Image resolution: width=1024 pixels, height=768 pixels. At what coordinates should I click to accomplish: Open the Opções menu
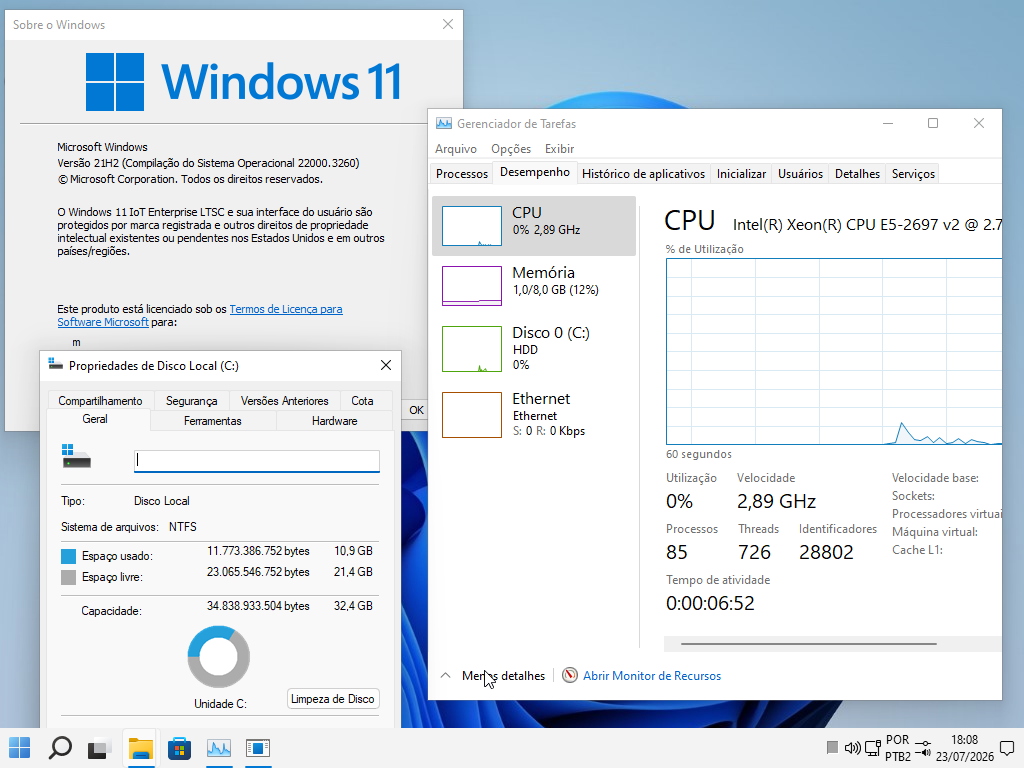pyautogui.click(x=511, y=149)
